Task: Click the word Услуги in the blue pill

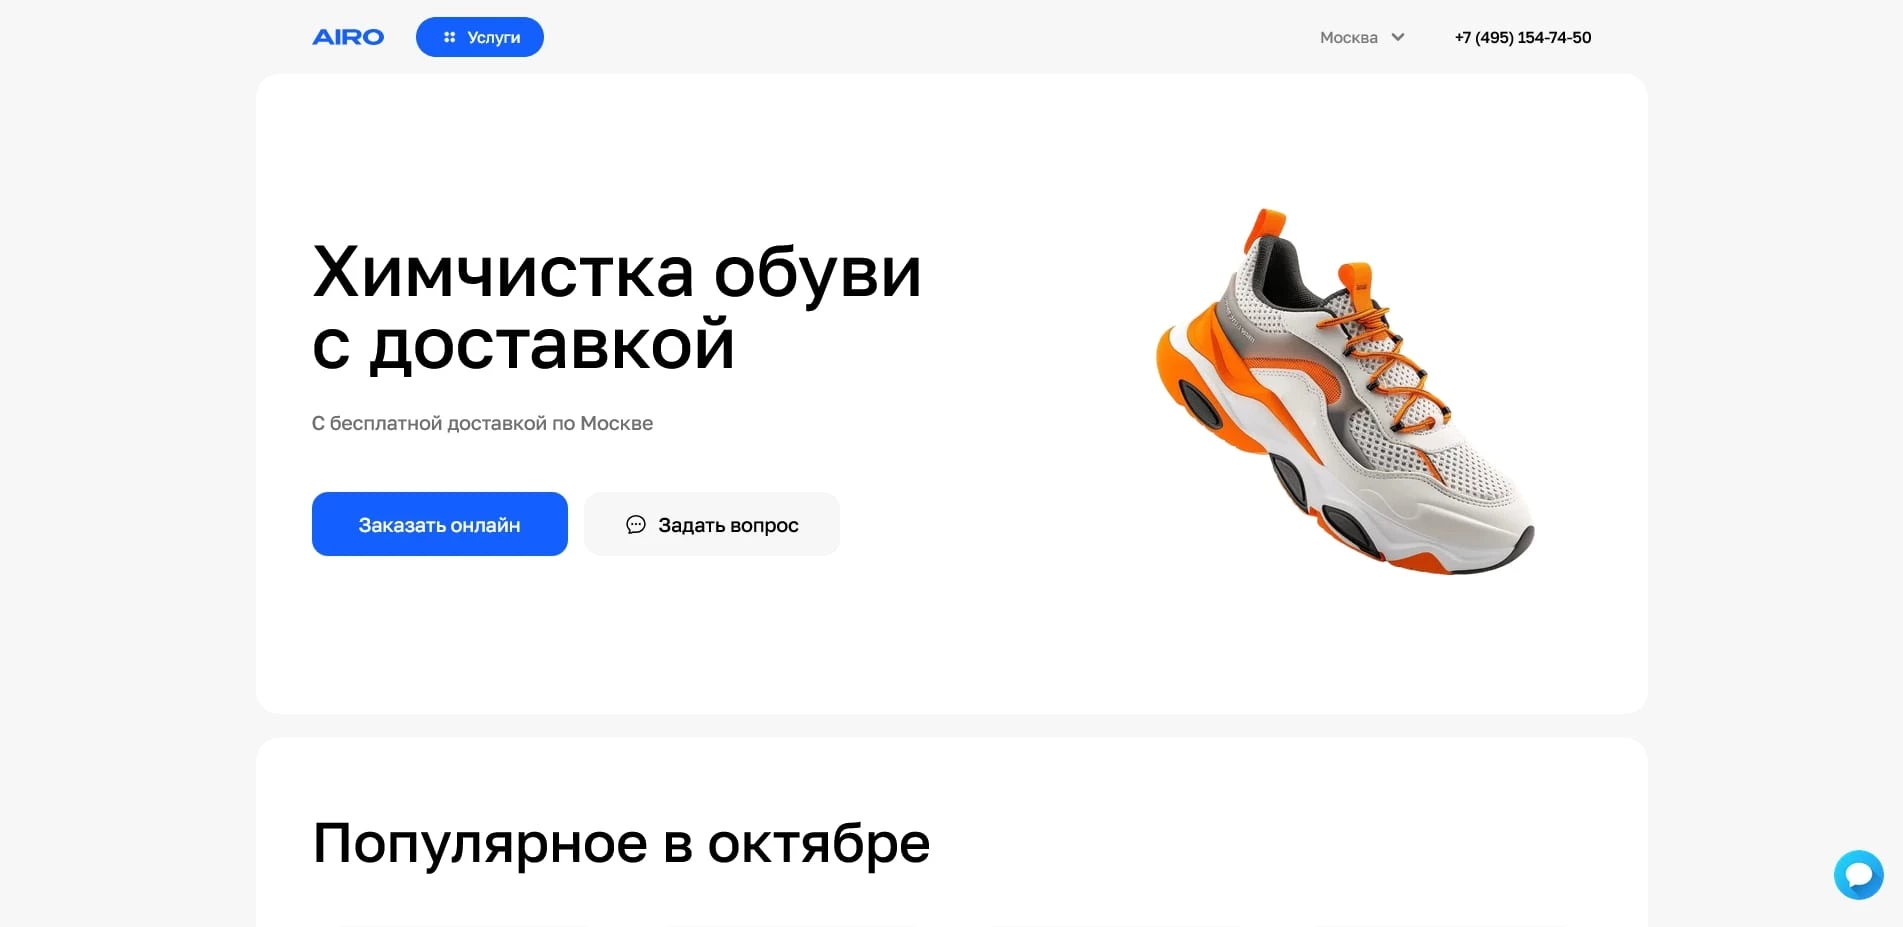Action: pyautogui.click(x=494, y=37)
